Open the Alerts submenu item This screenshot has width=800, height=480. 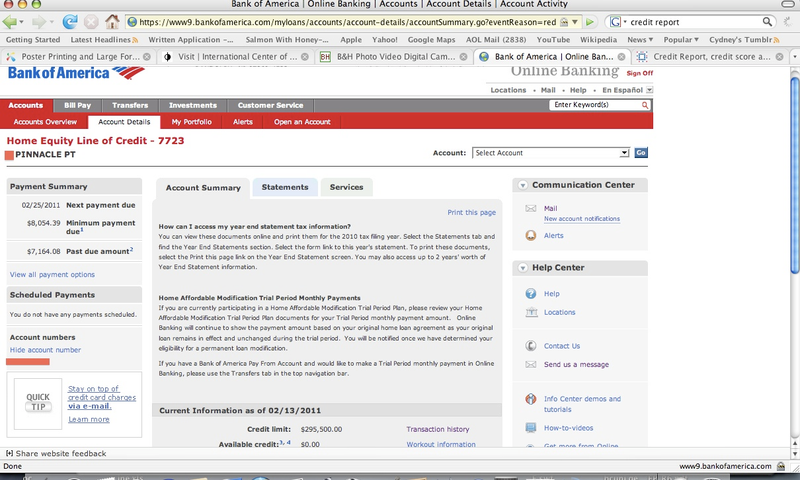[x=243, y=122]
